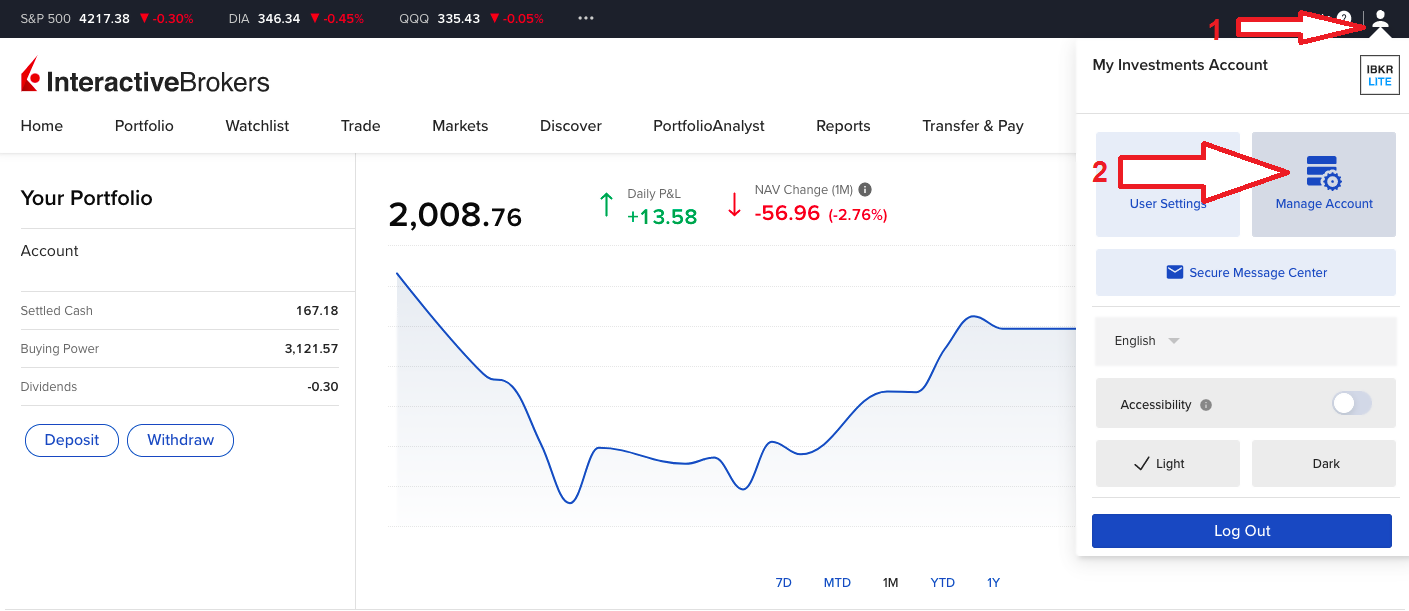1409x611 pixels.
Task: Select the YTD chart range
Action: (942, 583)
